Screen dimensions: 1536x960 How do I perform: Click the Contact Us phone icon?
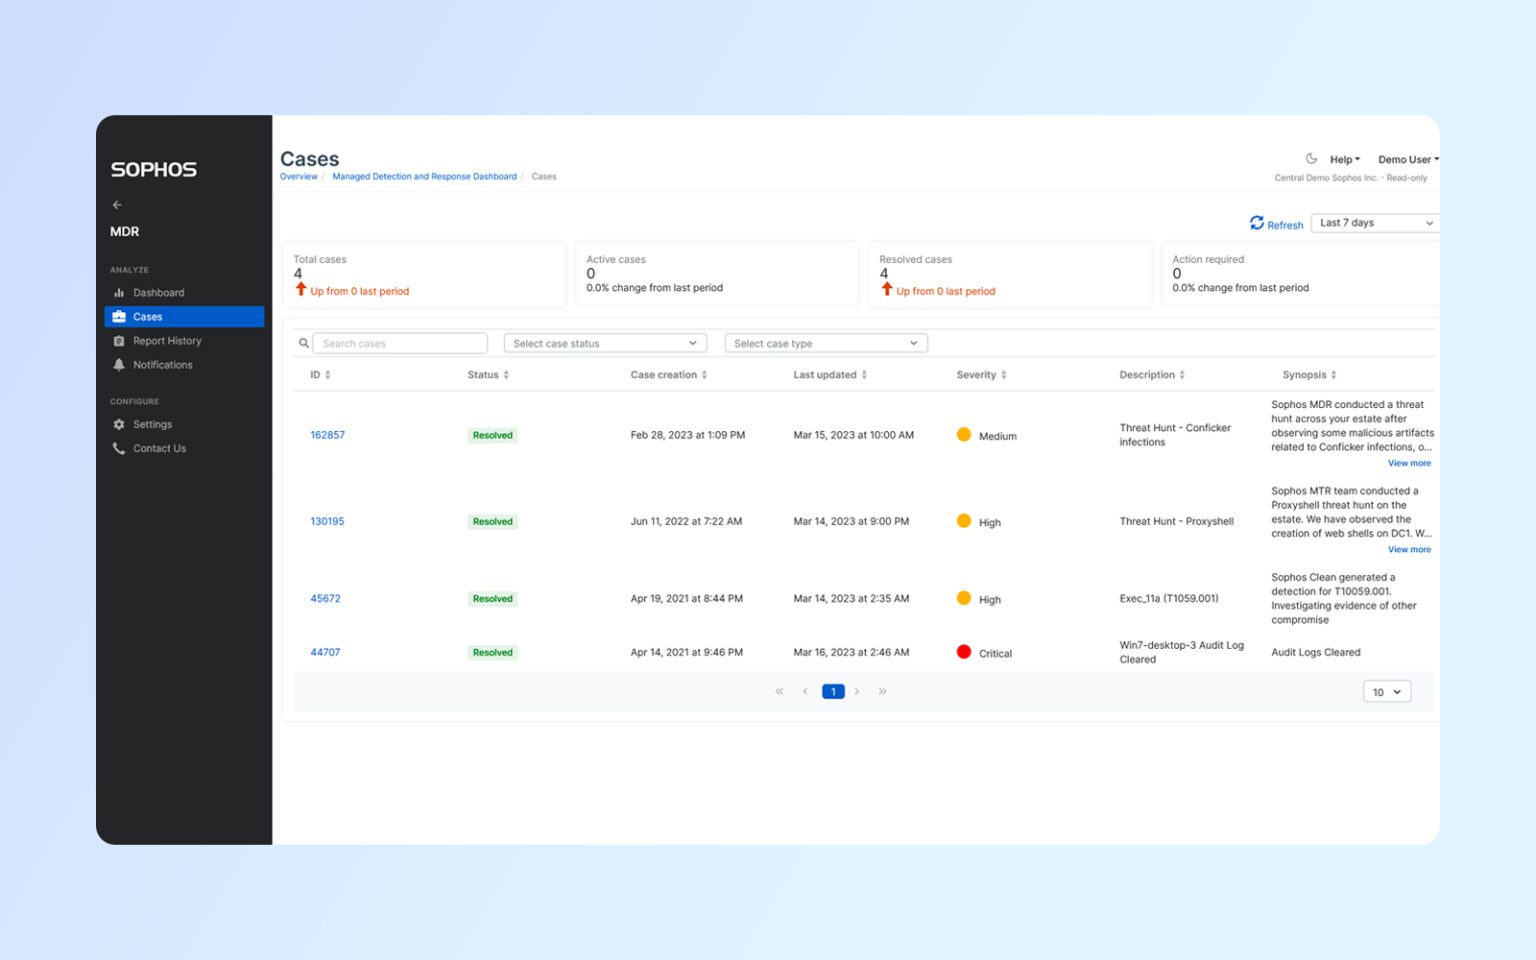120,448
